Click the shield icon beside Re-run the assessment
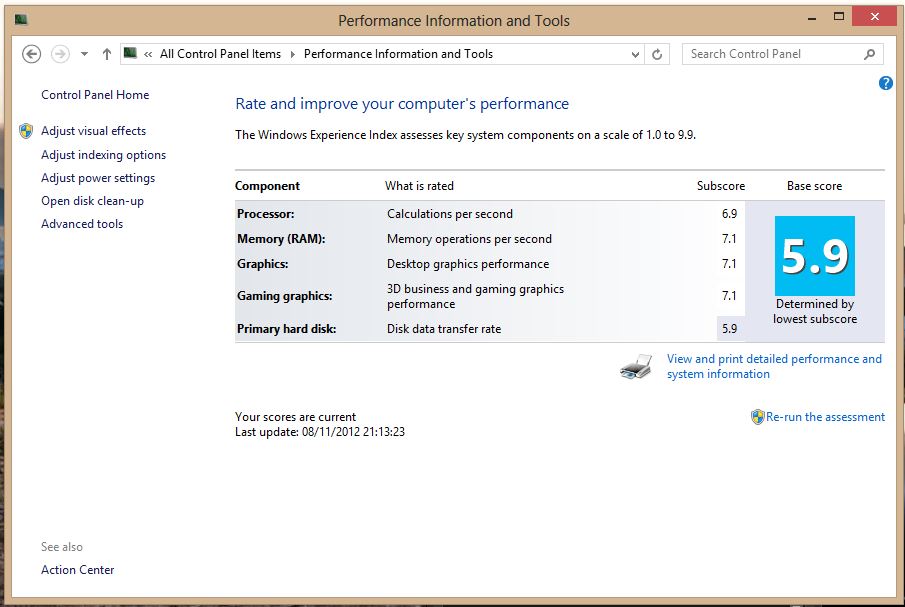 coord(757,417)
